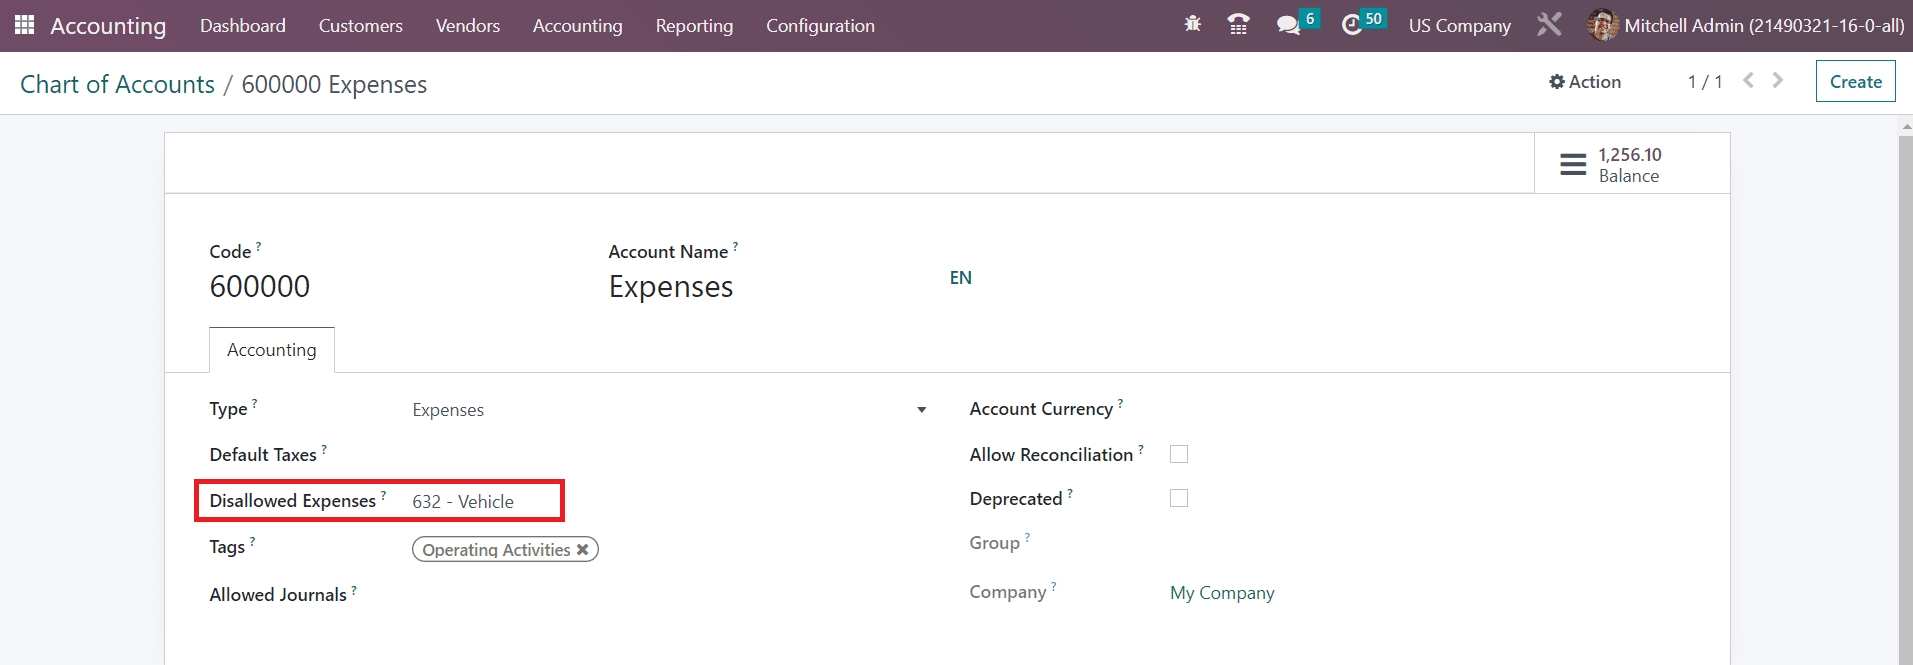Viewport: 1913px width, 665px height.
Task: Open the Configuration menu
Action: pos(820,26)
